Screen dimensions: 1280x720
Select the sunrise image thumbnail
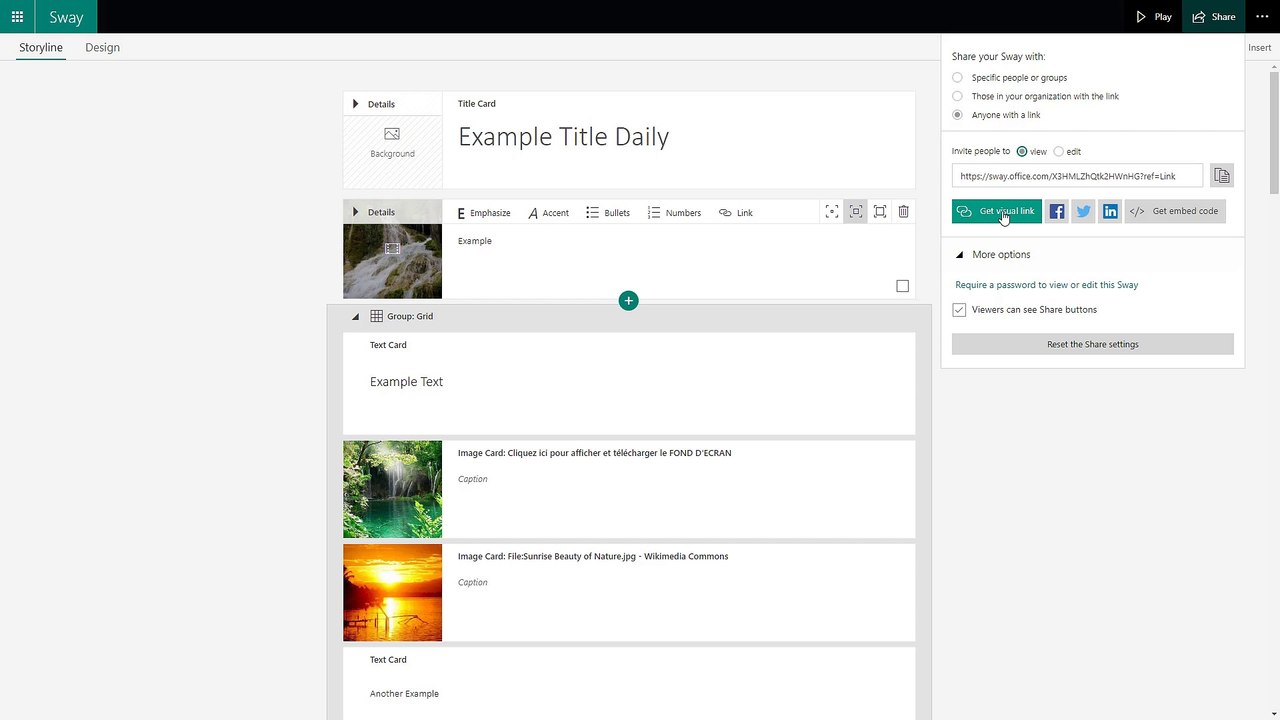tap(392, 592)
